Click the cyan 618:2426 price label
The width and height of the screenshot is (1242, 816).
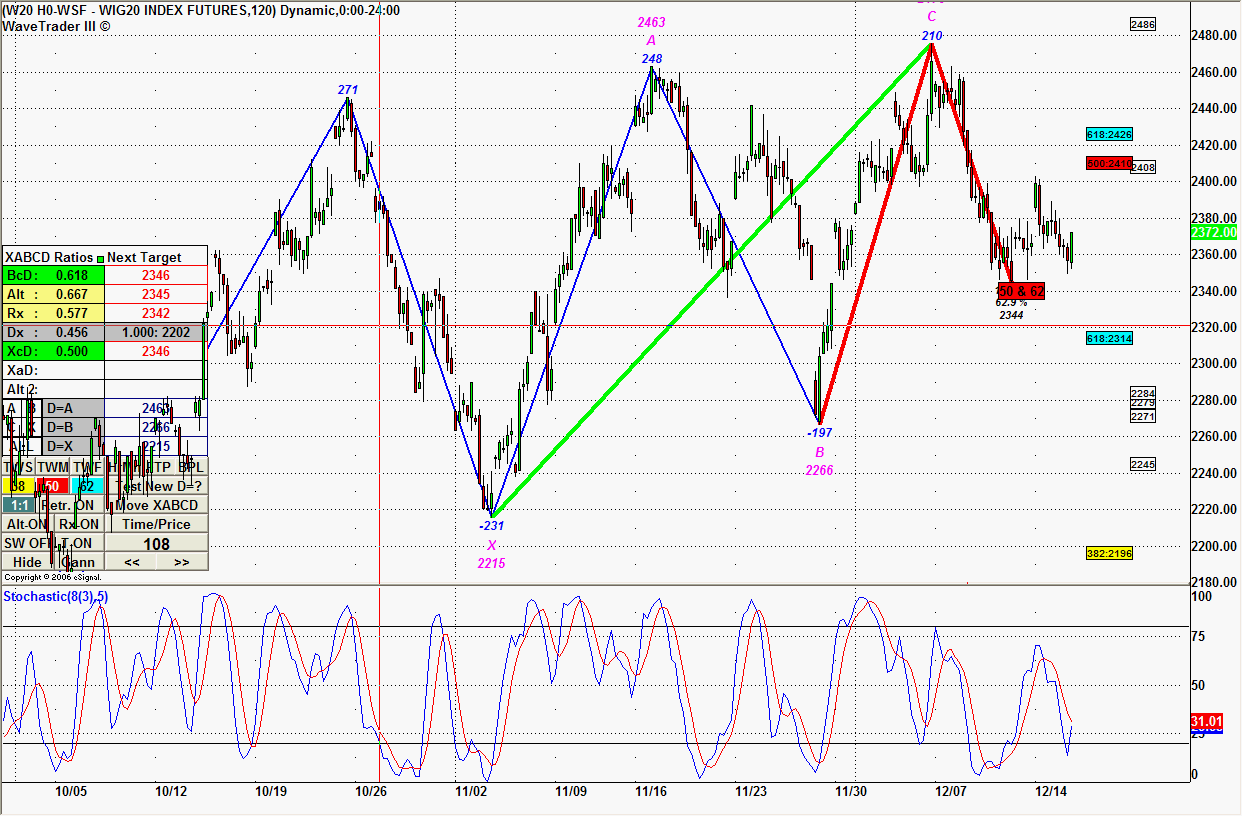[x=1109, y=134]
